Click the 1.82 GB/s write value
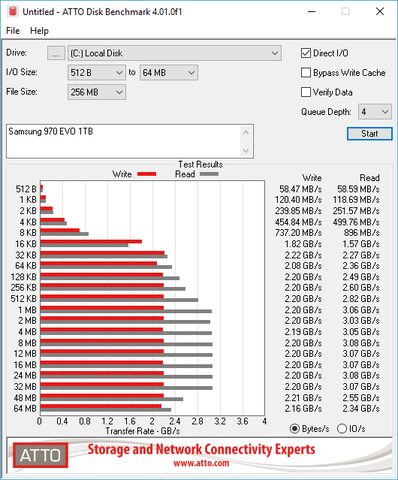 pyautogui.click(x=303, y=244)
